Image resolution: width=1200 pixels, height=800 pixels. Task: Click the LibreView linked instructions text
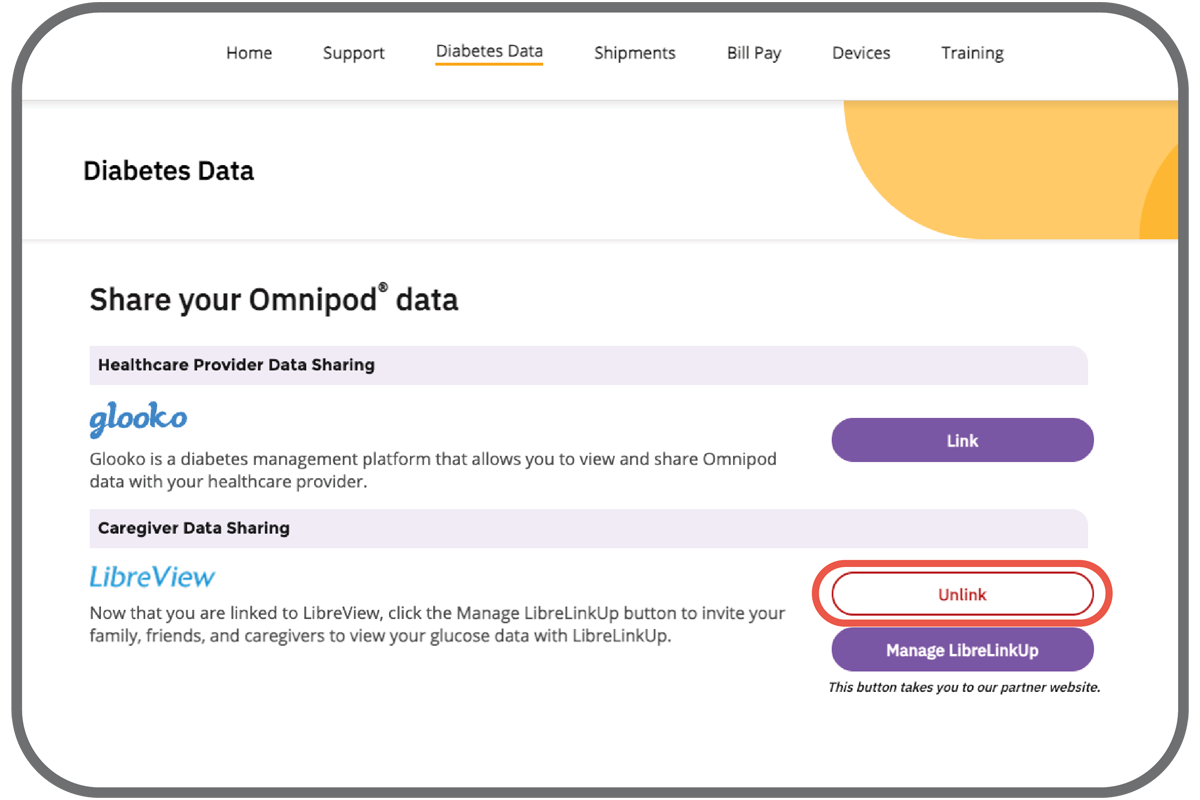pyautogui.click(x=437, y=624)
